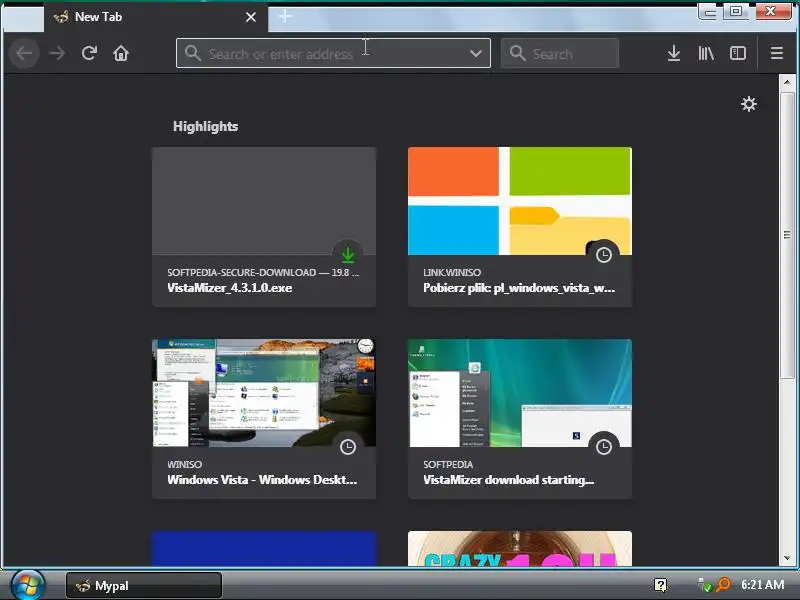Open the WINISO Windows Vista thumbnail

click(264, 393)
